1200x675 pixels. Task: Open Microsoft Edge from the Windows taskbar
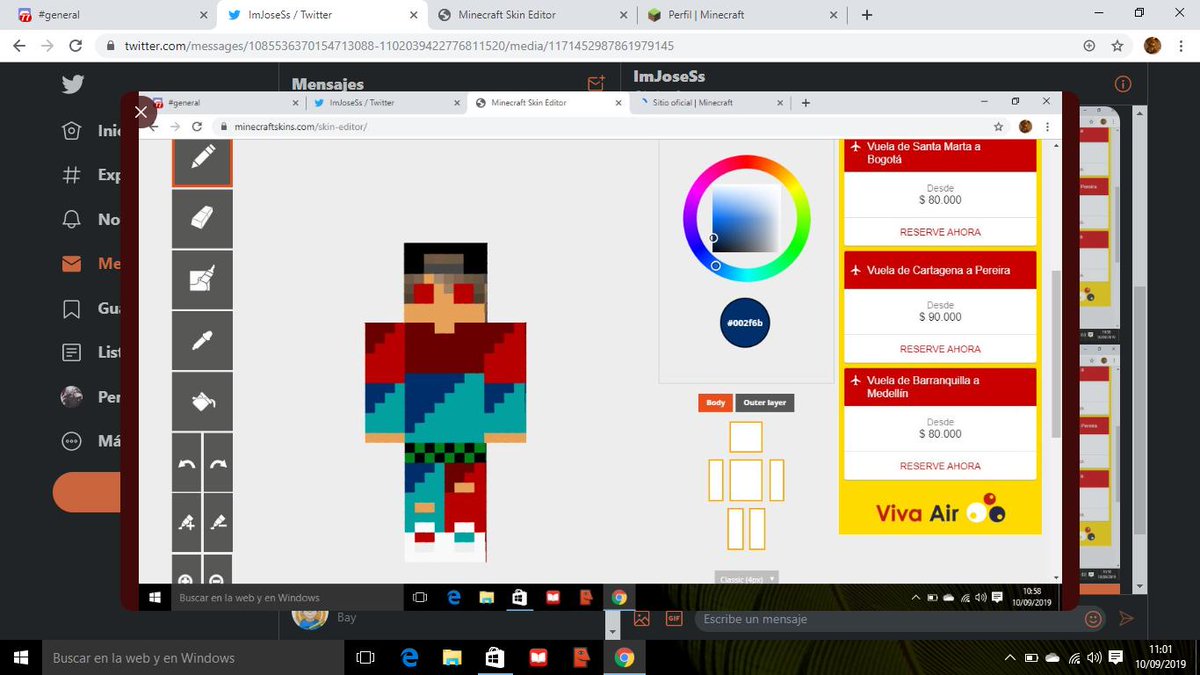click(409, 658)
